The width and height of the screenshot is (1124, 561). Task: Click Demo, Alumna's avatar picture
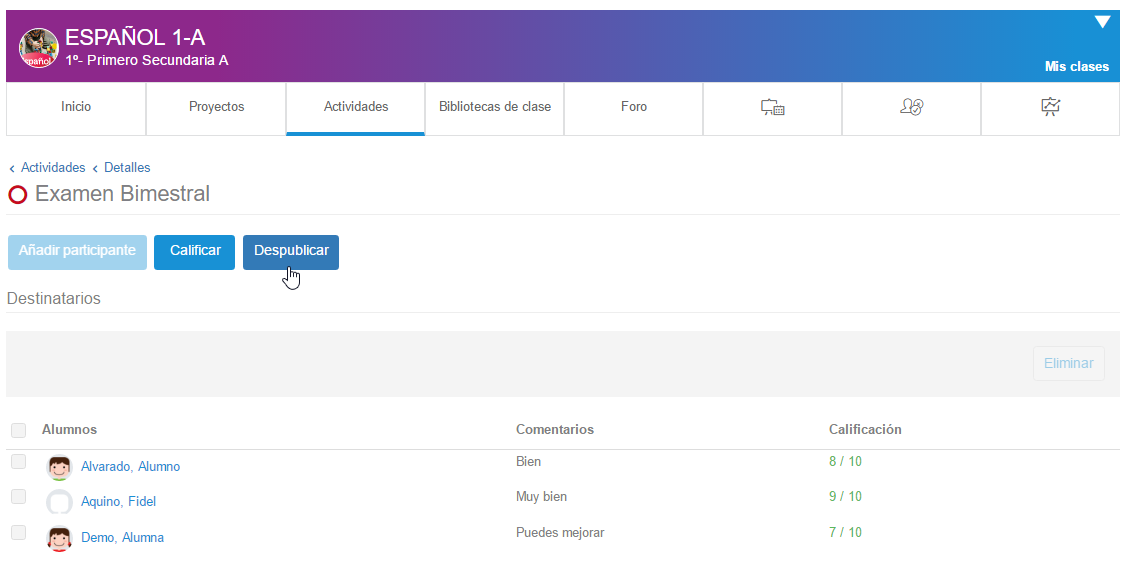point(60,538)
